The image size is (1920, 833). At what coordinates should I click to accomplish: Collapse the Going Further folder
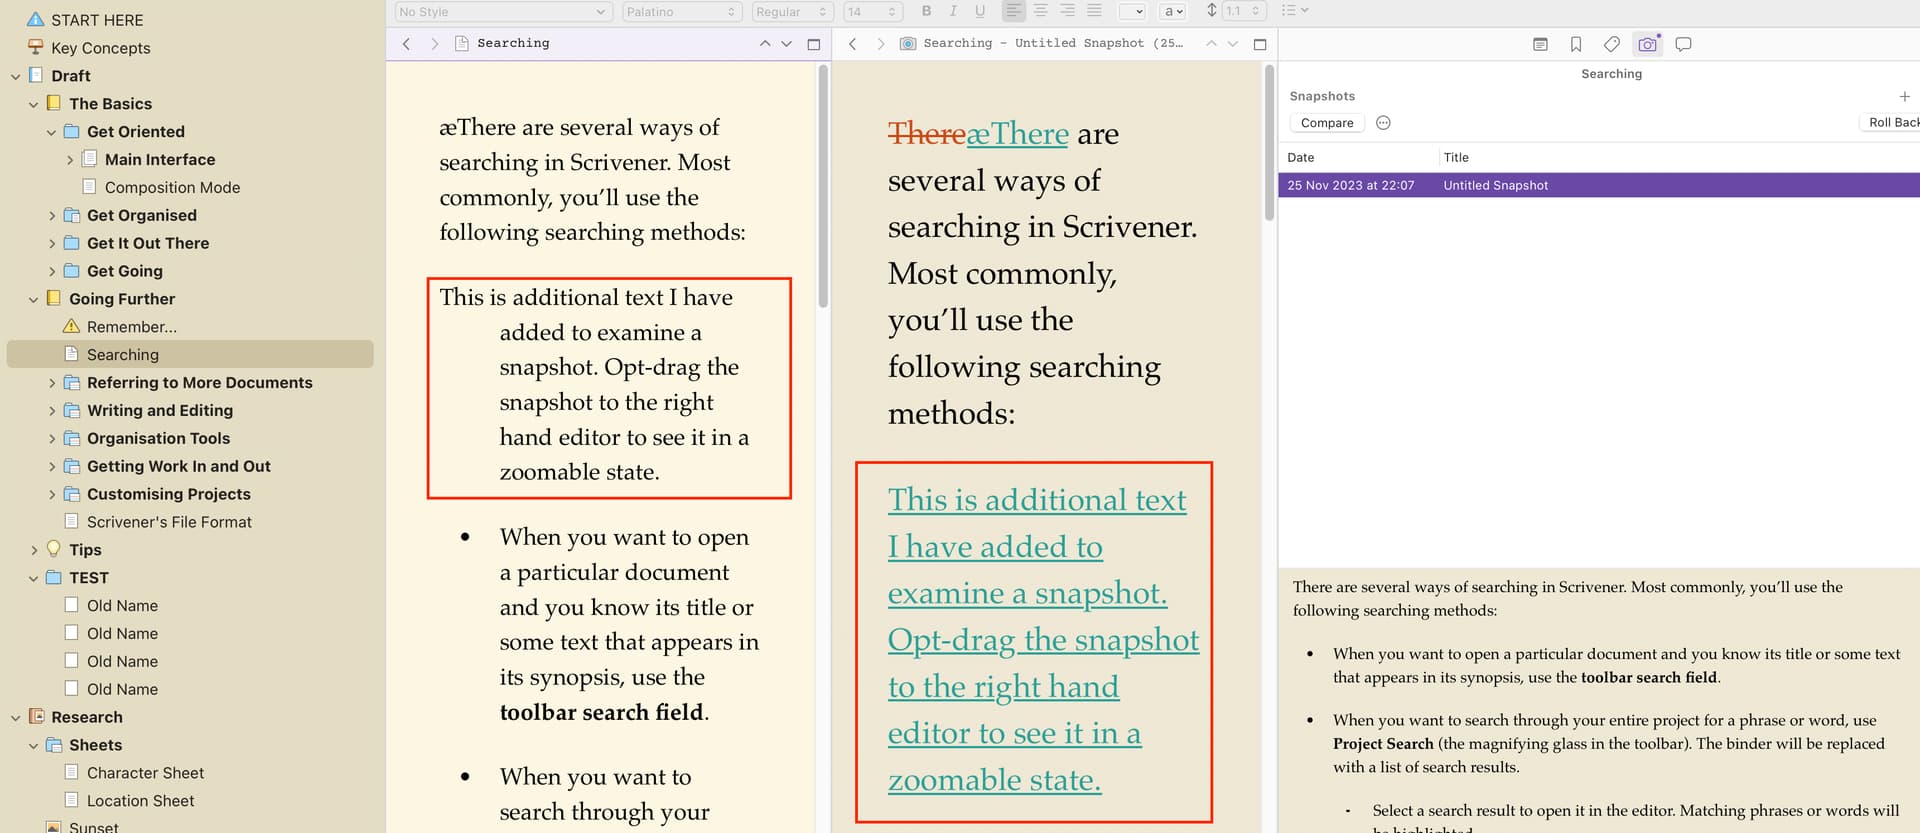(x=33, y=300)
